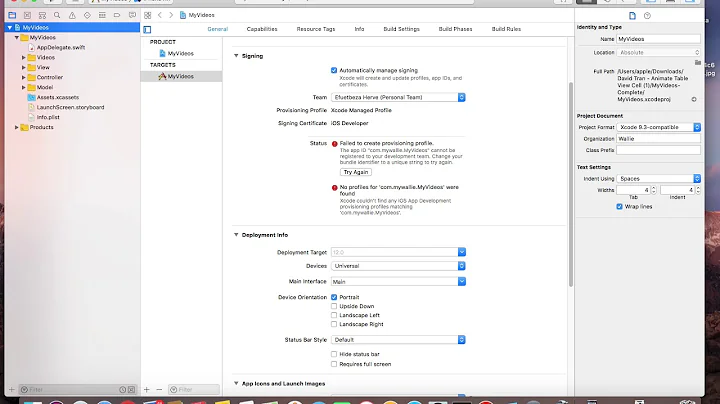720x404 pixels.
Task: Select MyVideos under PROJECT
Action: (181, 53)
